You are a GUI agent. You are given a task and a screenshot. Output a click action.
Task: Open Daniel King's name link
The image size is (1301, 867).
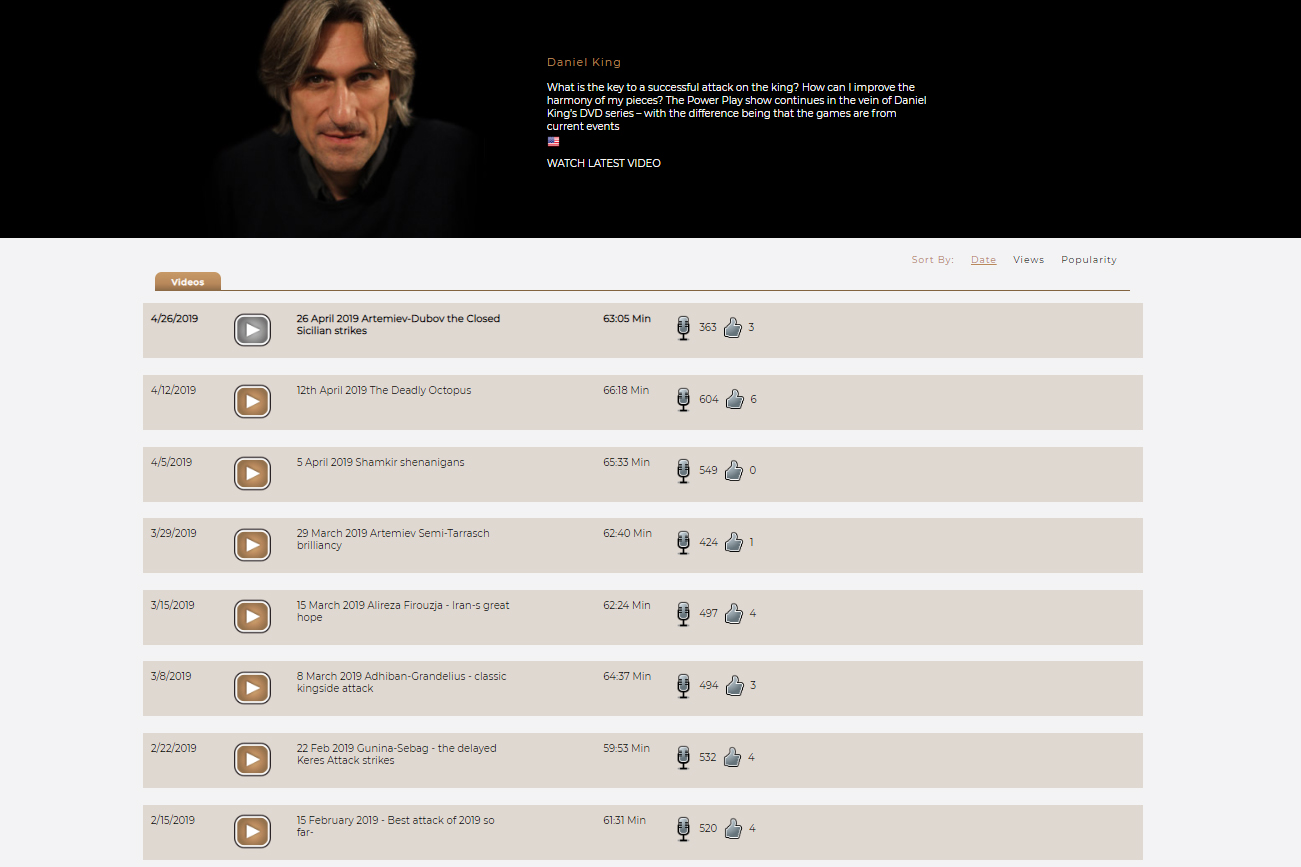point(584,62)
